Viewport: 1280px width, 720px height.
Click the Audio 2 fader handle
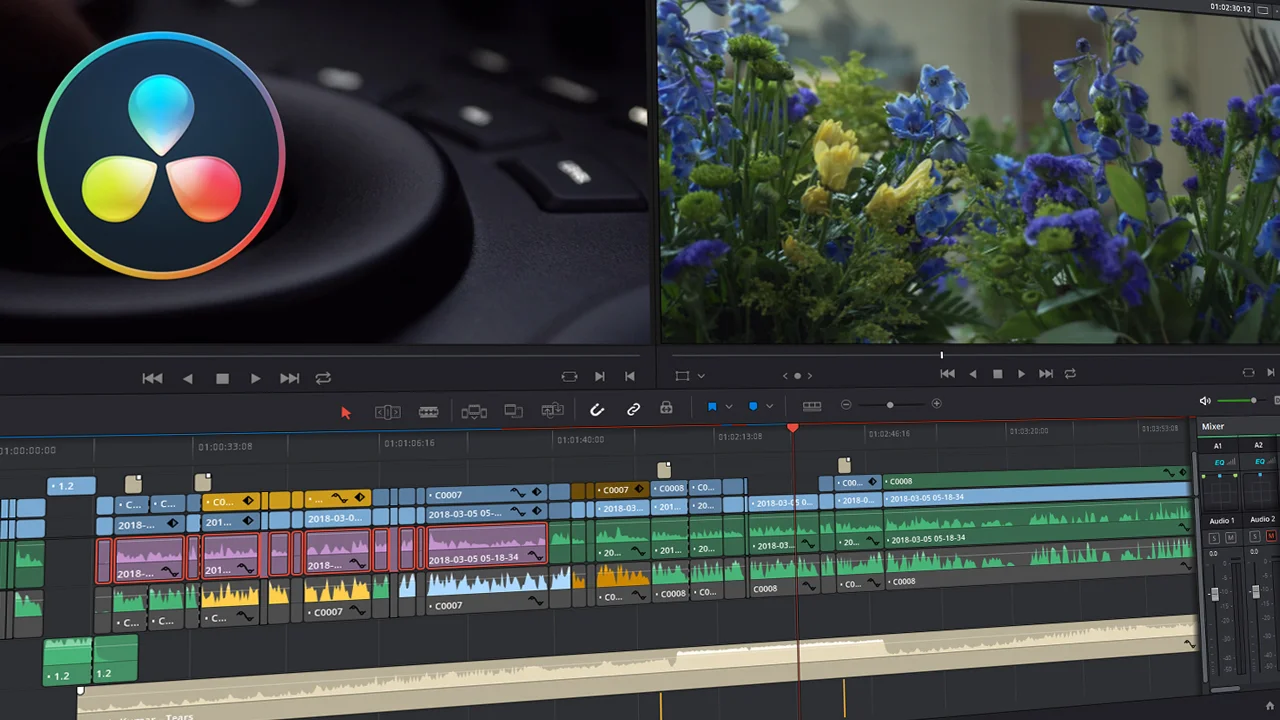pyautogui.click(x=1256, y=592)
